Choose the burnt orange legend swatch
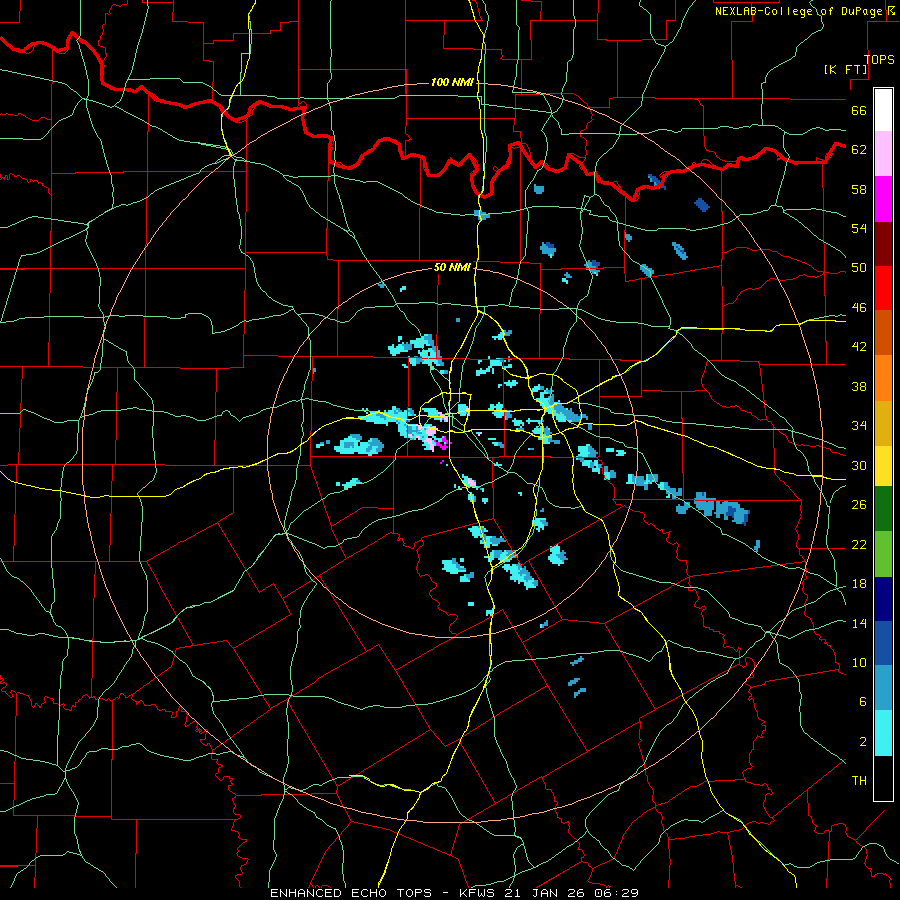 883,333
